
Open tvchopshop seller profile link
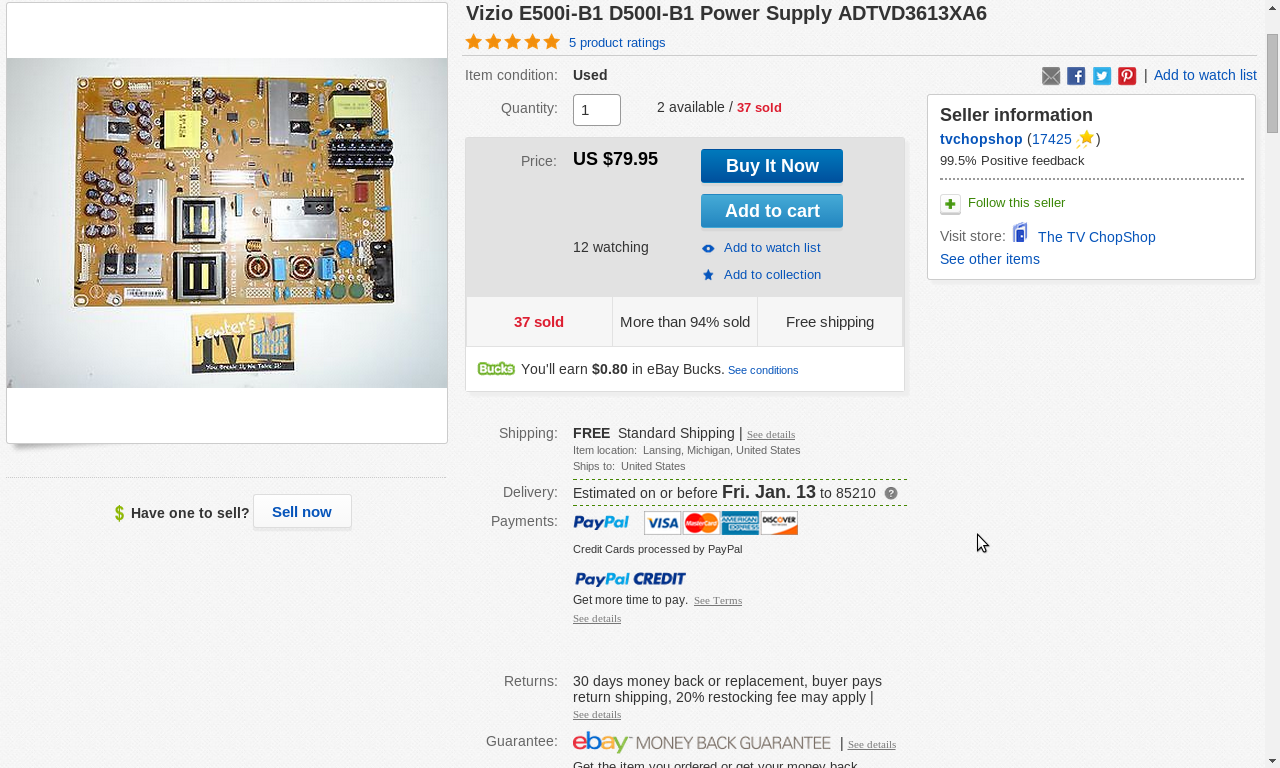[981, 139]
